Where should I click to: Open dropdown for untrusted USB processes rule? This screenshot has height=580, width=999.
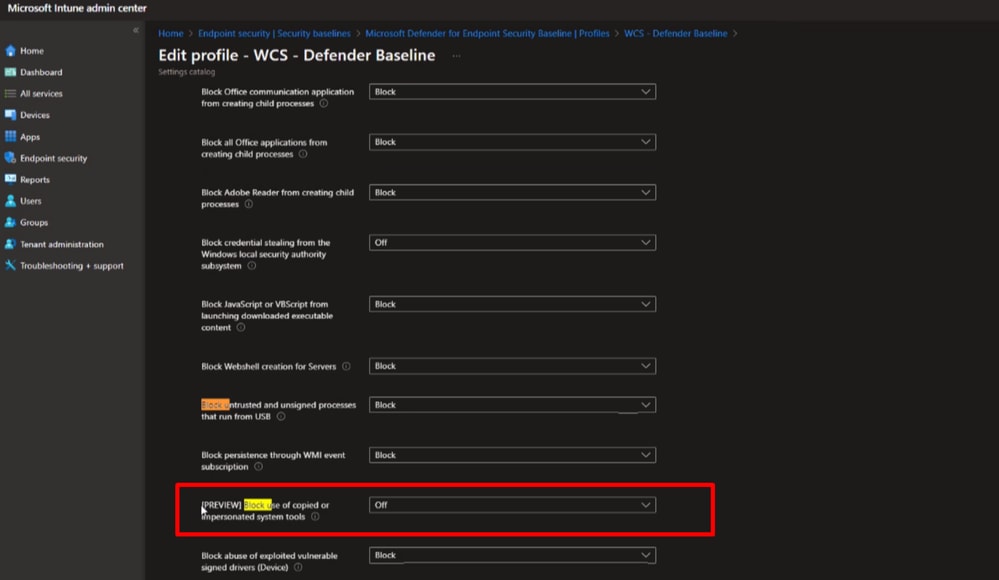512,405
